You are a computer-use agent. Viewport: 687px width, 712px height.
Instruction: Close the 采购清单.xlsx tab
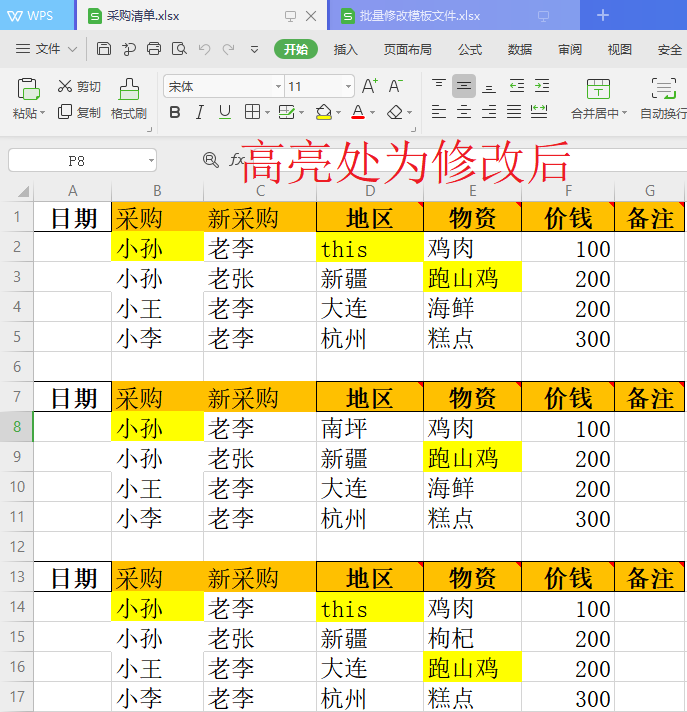(x=311, y=16)
